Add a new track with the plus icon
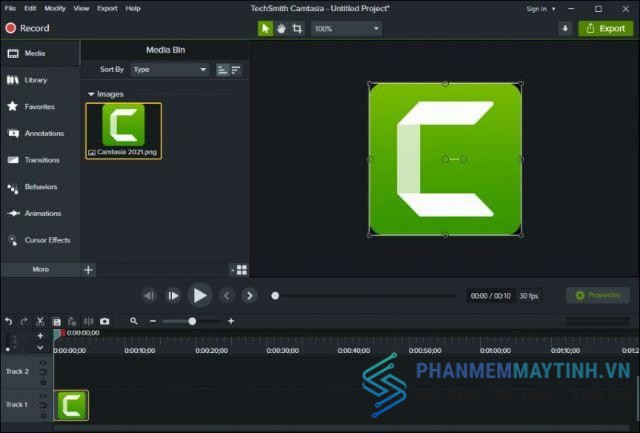The width and height of the screenshot is (640, 433). coord(40,336)
